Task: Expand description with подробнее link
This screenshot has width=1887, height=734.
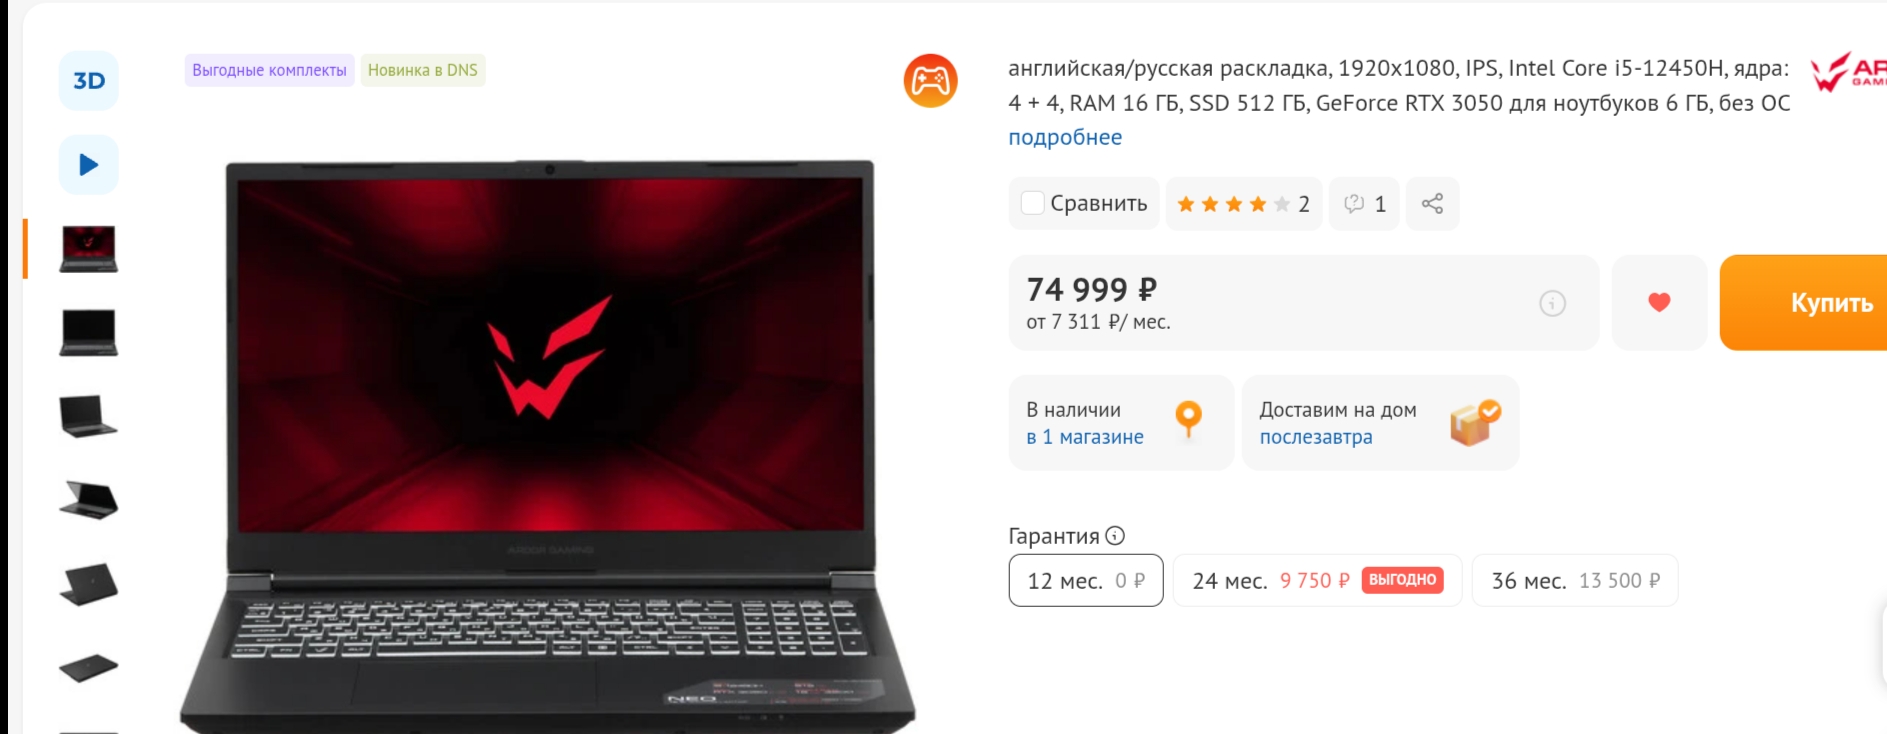Action: coord(1065,137)
